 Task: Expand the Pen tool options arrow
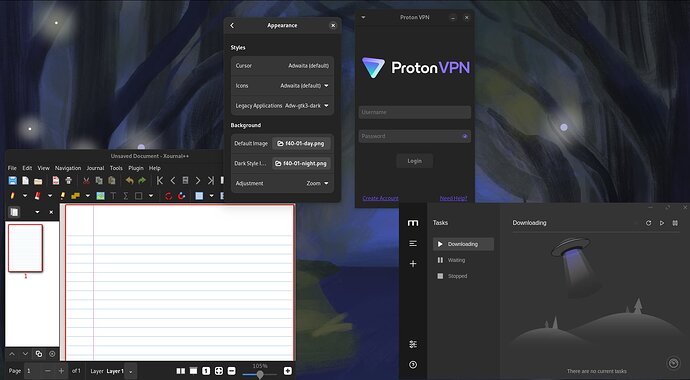coord(25,196)
